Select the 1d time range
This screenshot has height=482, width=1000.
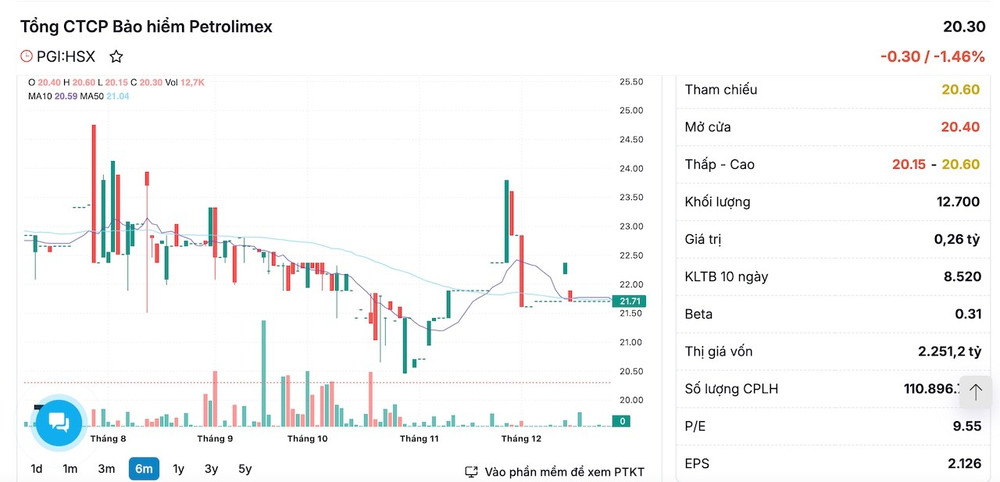(x=37, y=469)
